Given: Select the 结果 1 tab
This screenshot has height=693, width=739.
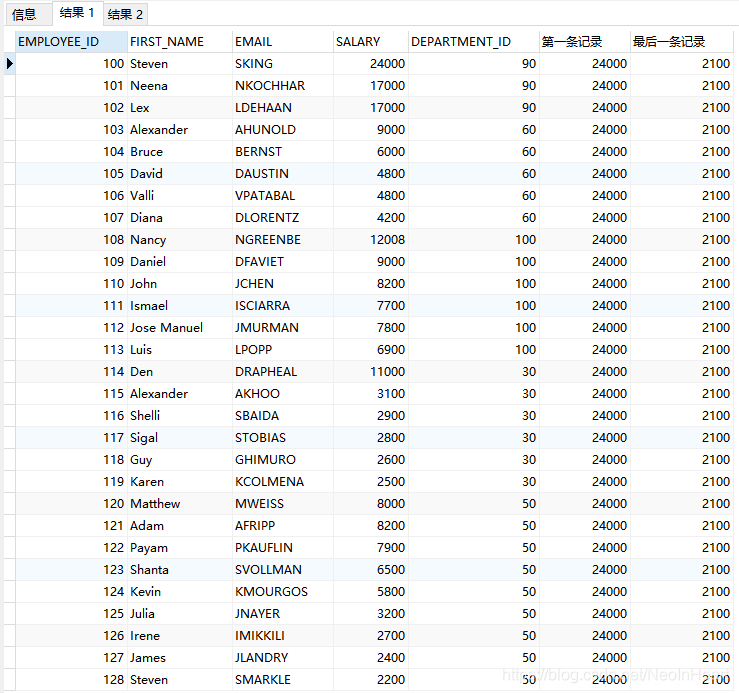Looking at the screenshot, I should 77,13.
